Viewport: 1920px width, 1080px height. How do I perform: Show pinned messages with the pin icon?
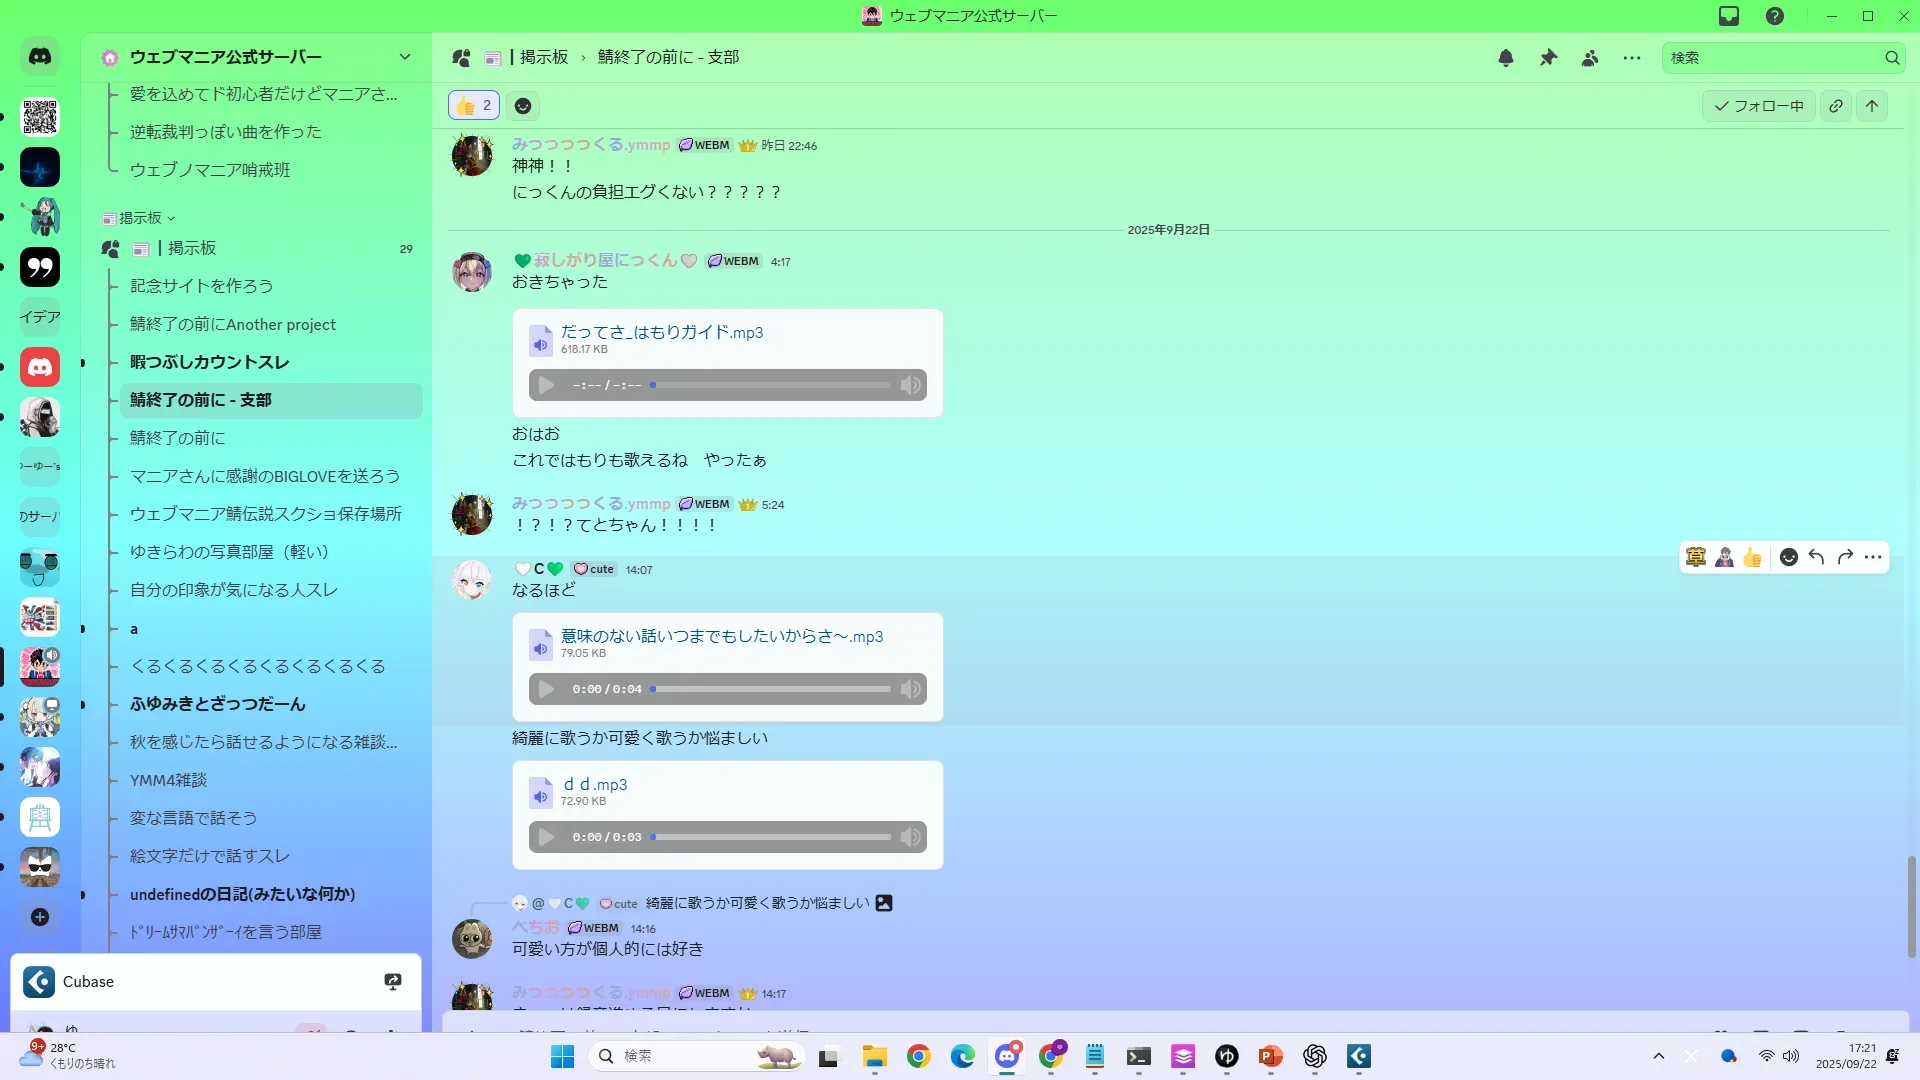click(1548, 58)
